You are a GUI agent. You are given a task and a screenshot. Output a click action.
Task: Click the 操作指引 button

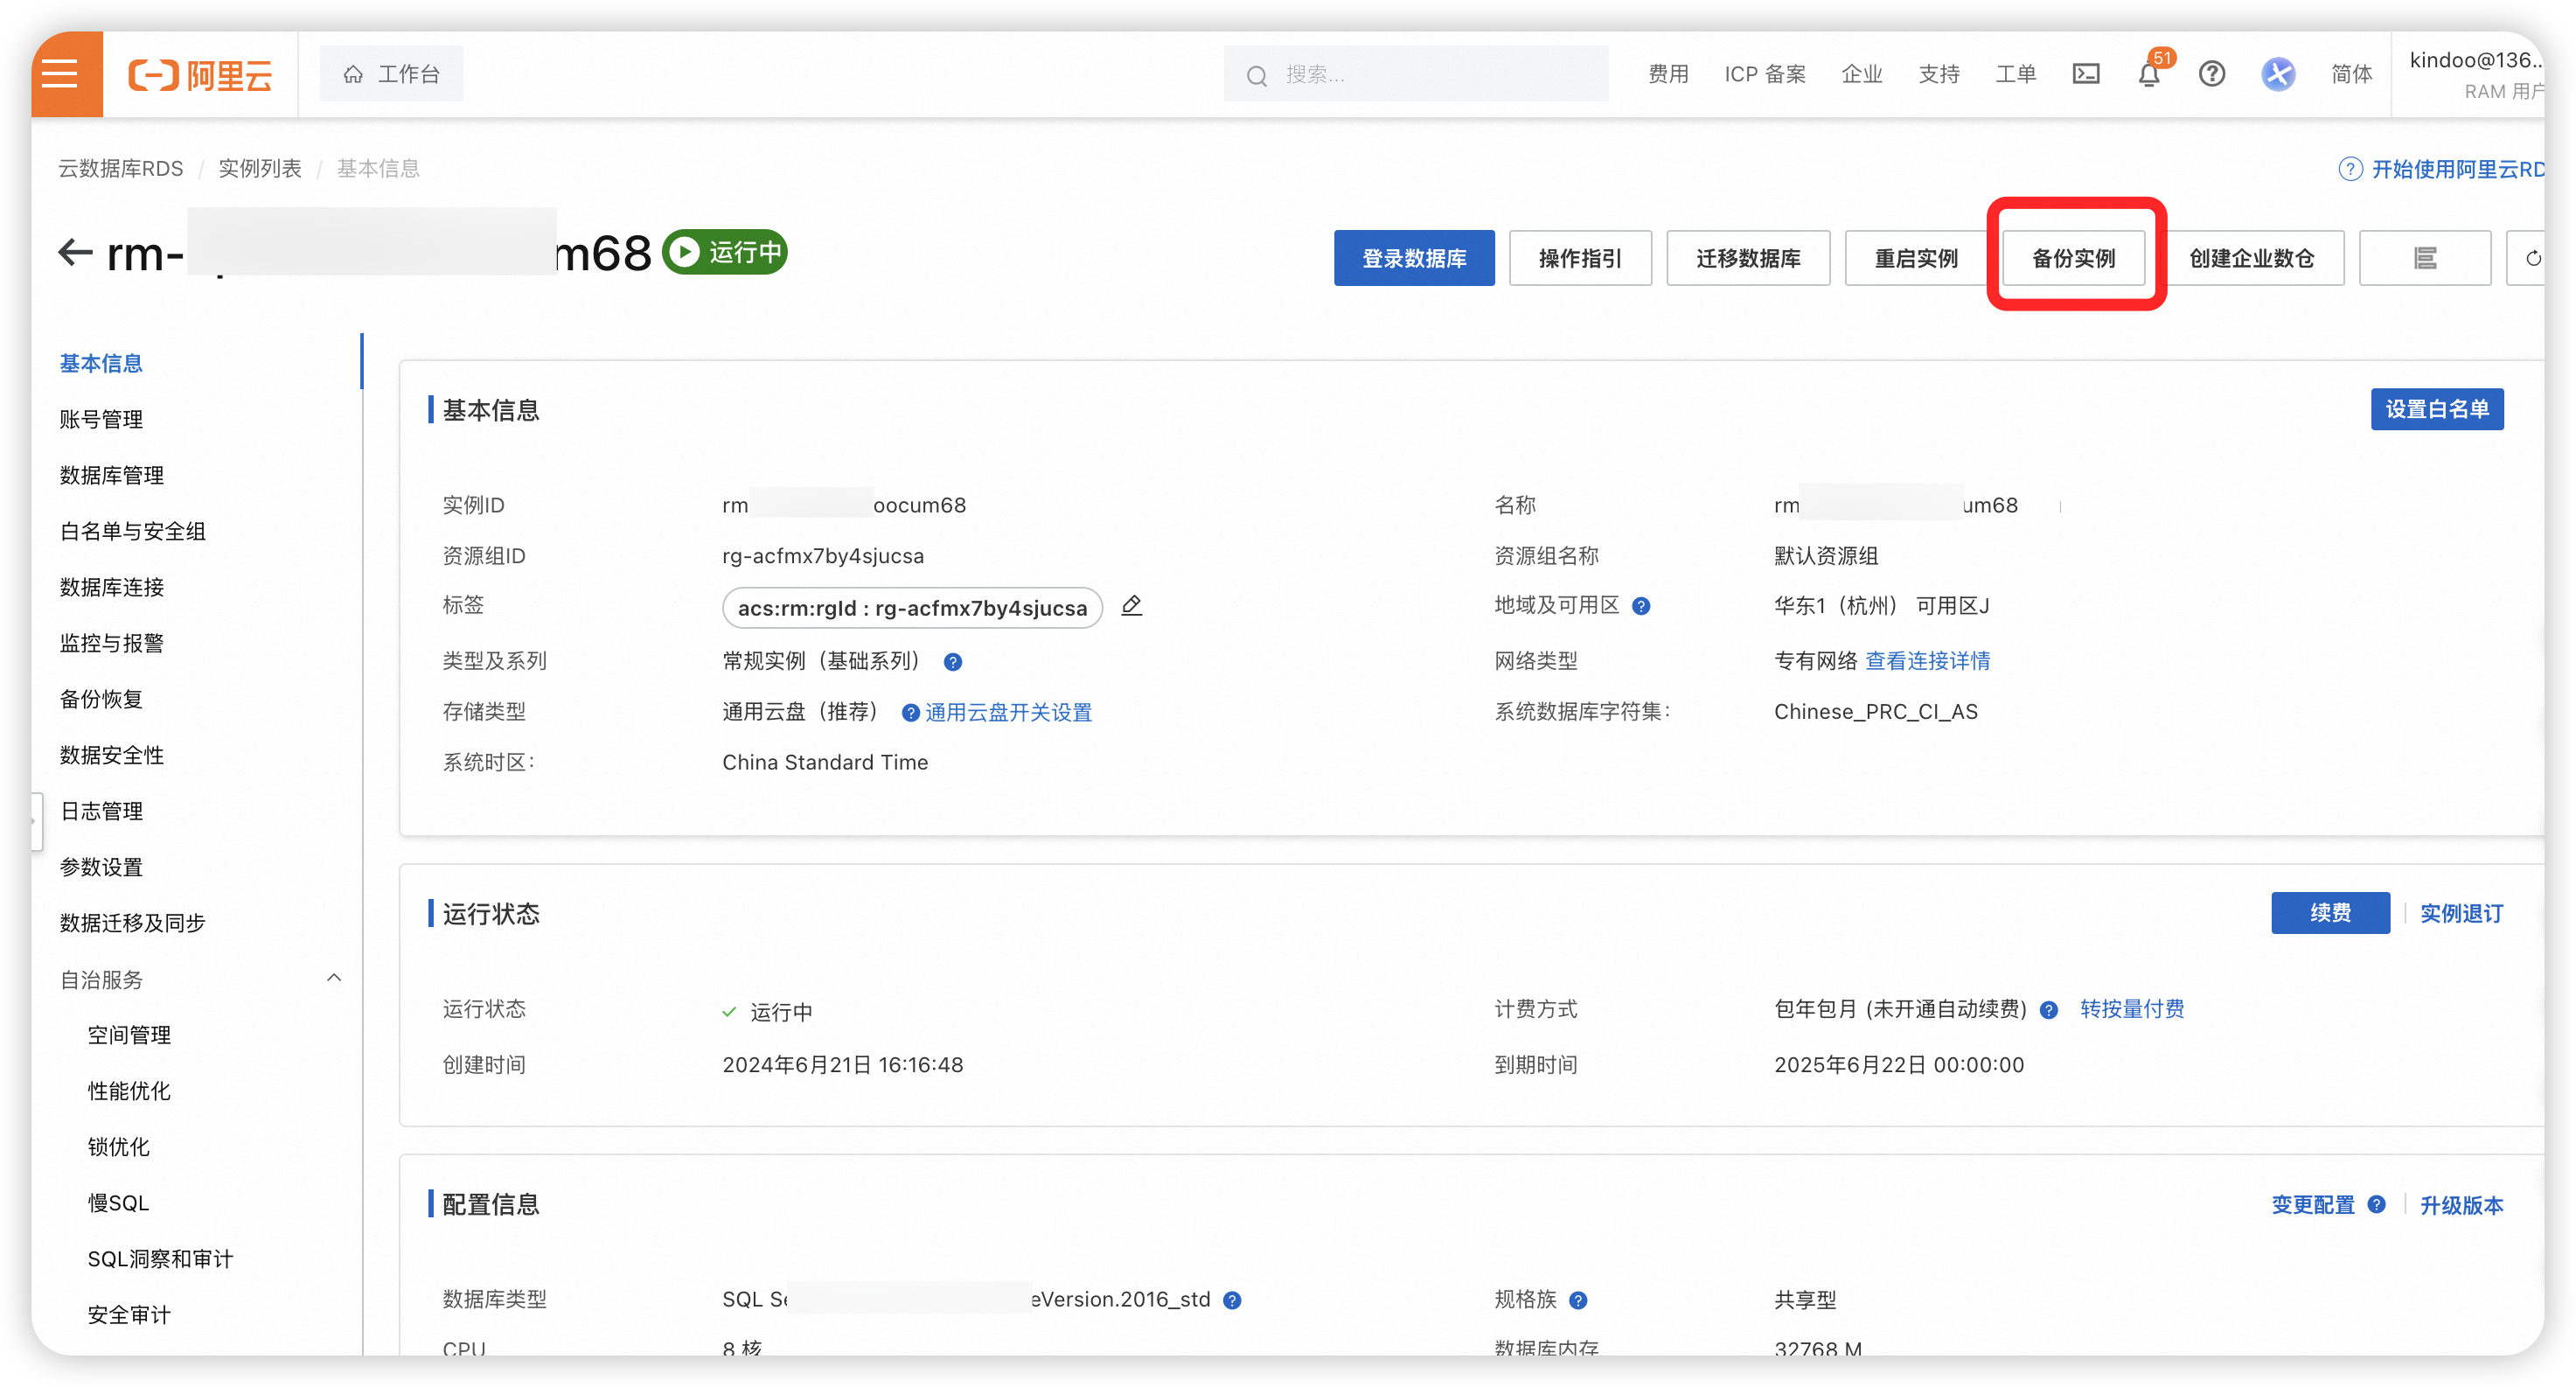(1580, 258)
